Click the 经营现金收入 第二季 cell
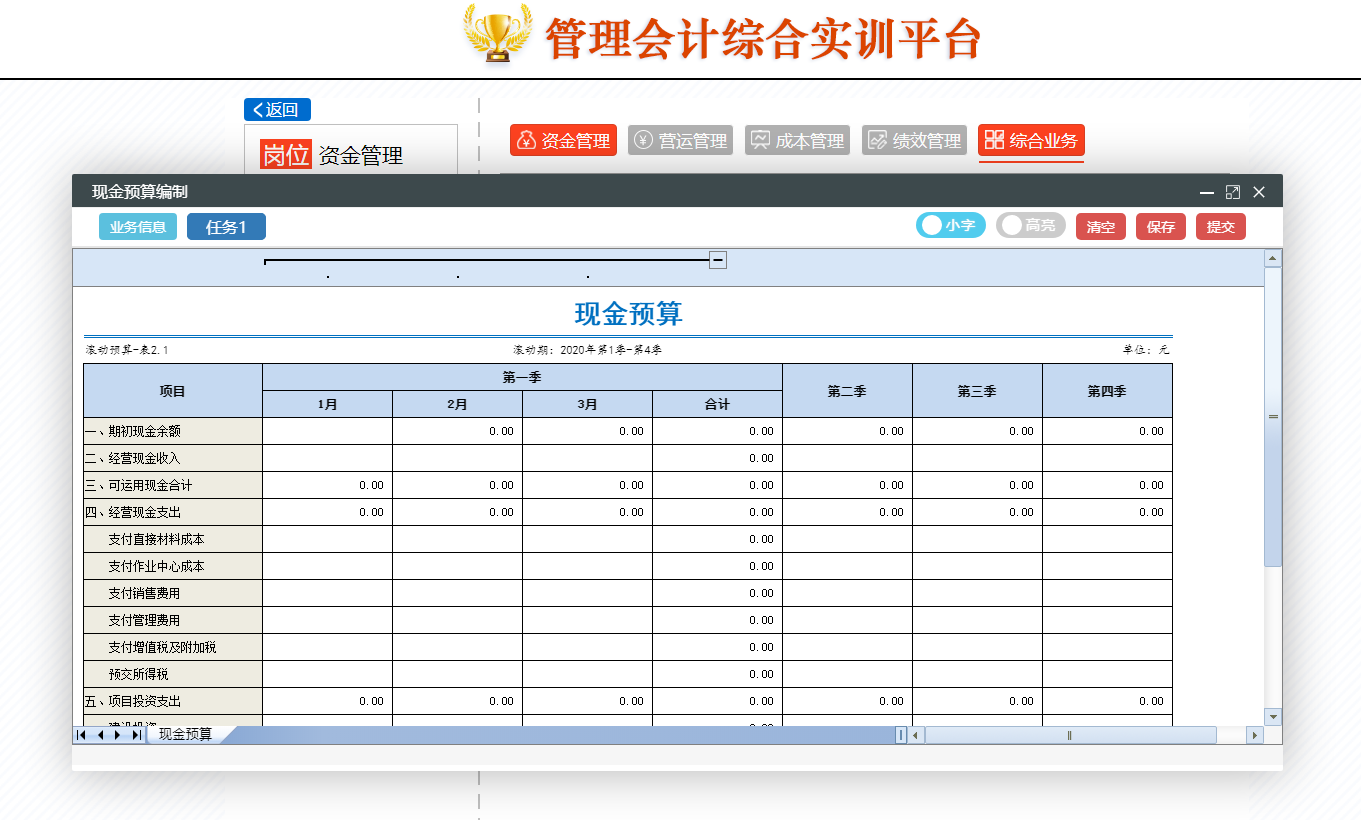The image size is (1361, 820). [848, 458]
